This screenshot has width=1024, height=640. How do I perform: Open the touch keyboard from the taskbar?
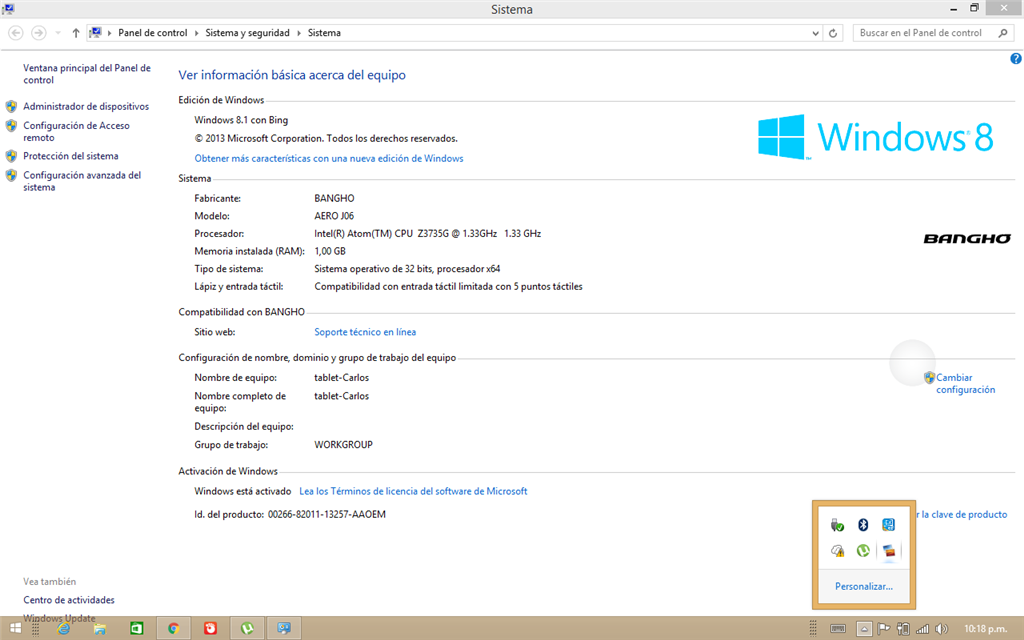click(x=838, y=629)
